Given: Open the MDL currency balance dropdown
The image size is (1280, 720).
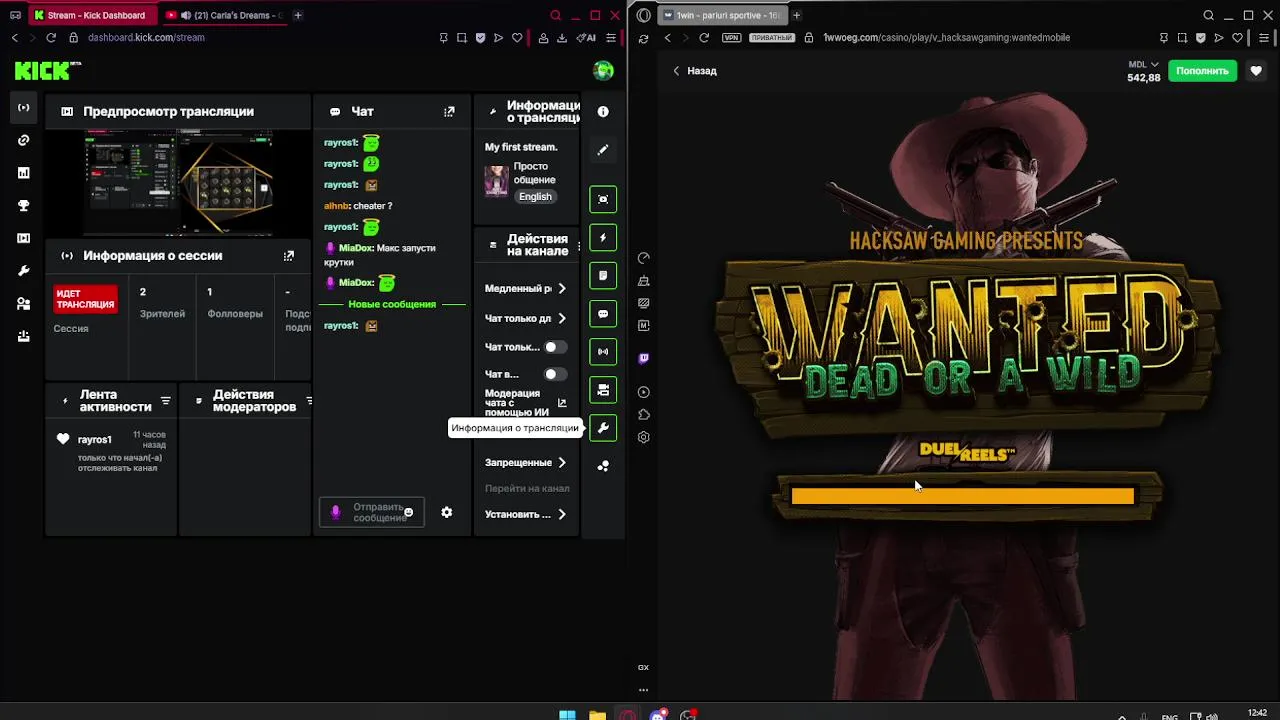Looking at the screenshot, I should (1143, 65).
